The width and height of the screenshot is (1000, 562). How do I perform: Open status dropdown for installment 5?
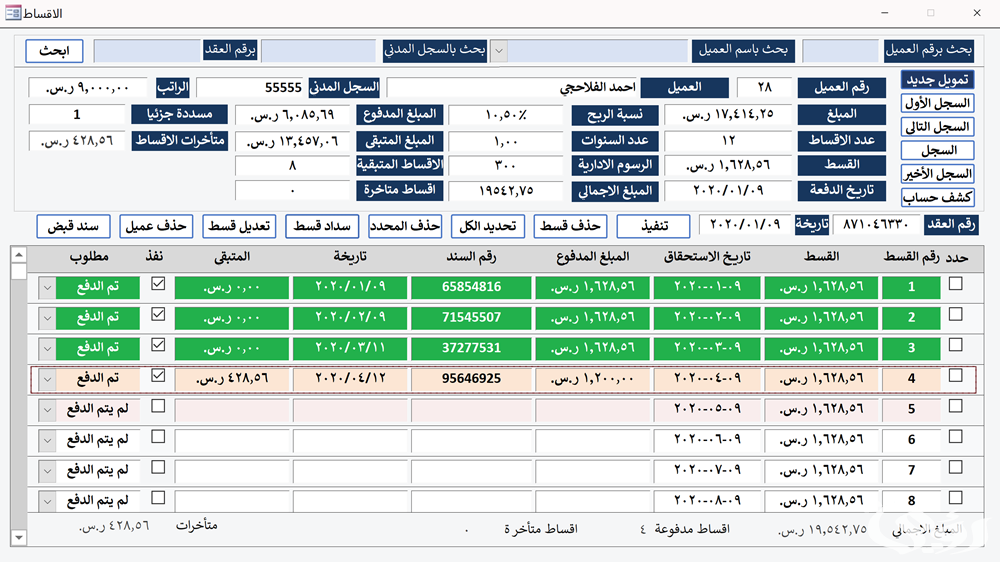[47, 410]
